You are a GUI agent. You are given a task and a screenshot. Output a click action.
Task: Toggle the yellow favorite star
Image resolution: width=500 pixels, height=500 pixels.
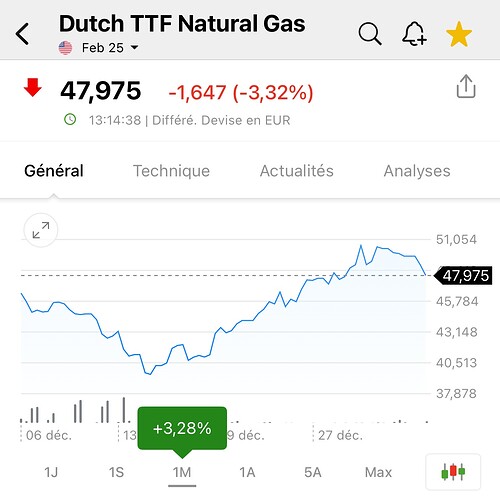tap(459, 34)
